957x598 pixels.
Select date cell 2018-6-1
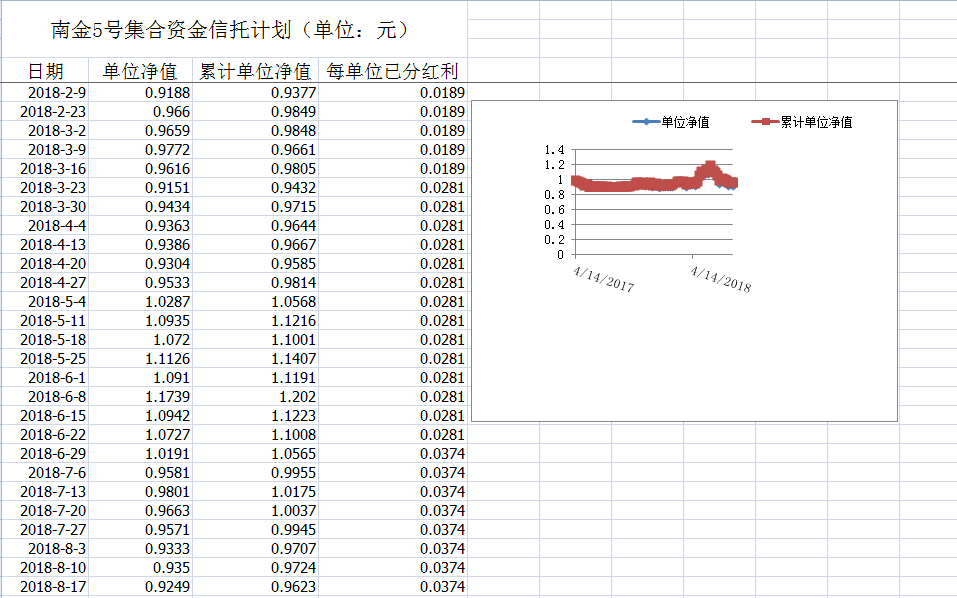[x=45, y=377]
